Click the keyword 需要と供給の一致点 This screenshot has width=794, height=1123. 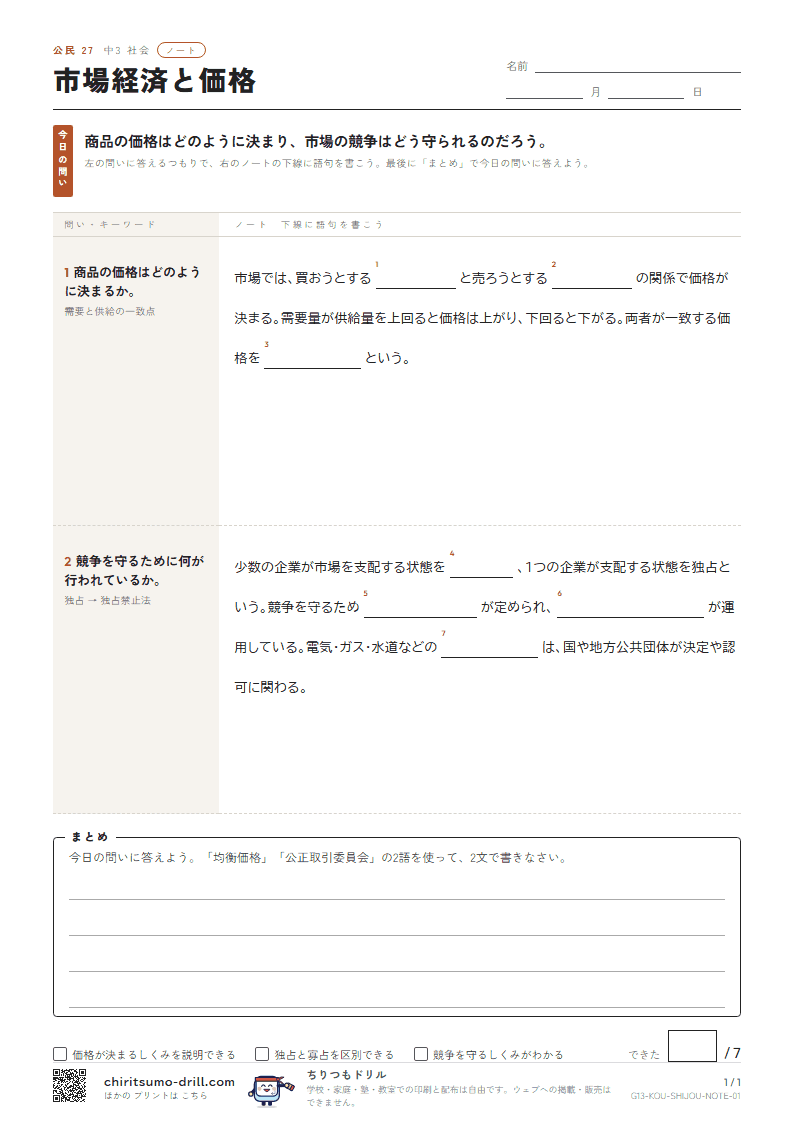tap(110, 312)
